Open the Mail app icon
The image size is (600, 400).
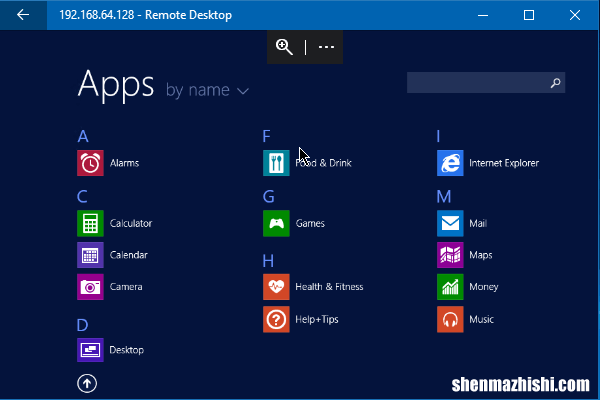450,223
